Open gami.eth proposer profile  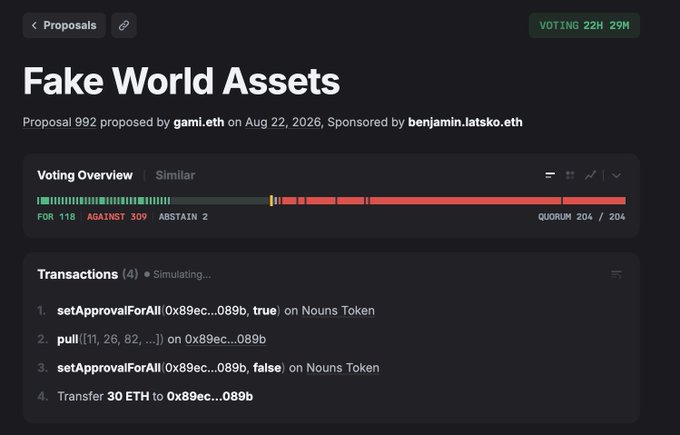[199, 122]
